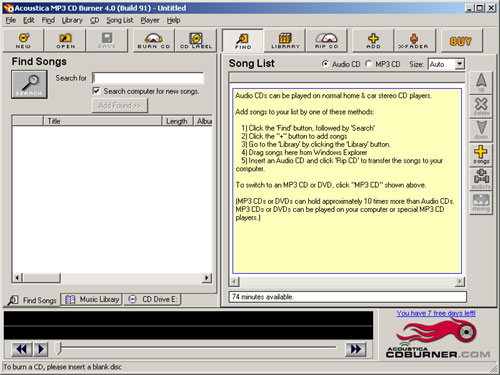Image resolution: width=500 pixels, height=375 pixels.
Task: Move song down with arrow icon
Action: point(481,130)
